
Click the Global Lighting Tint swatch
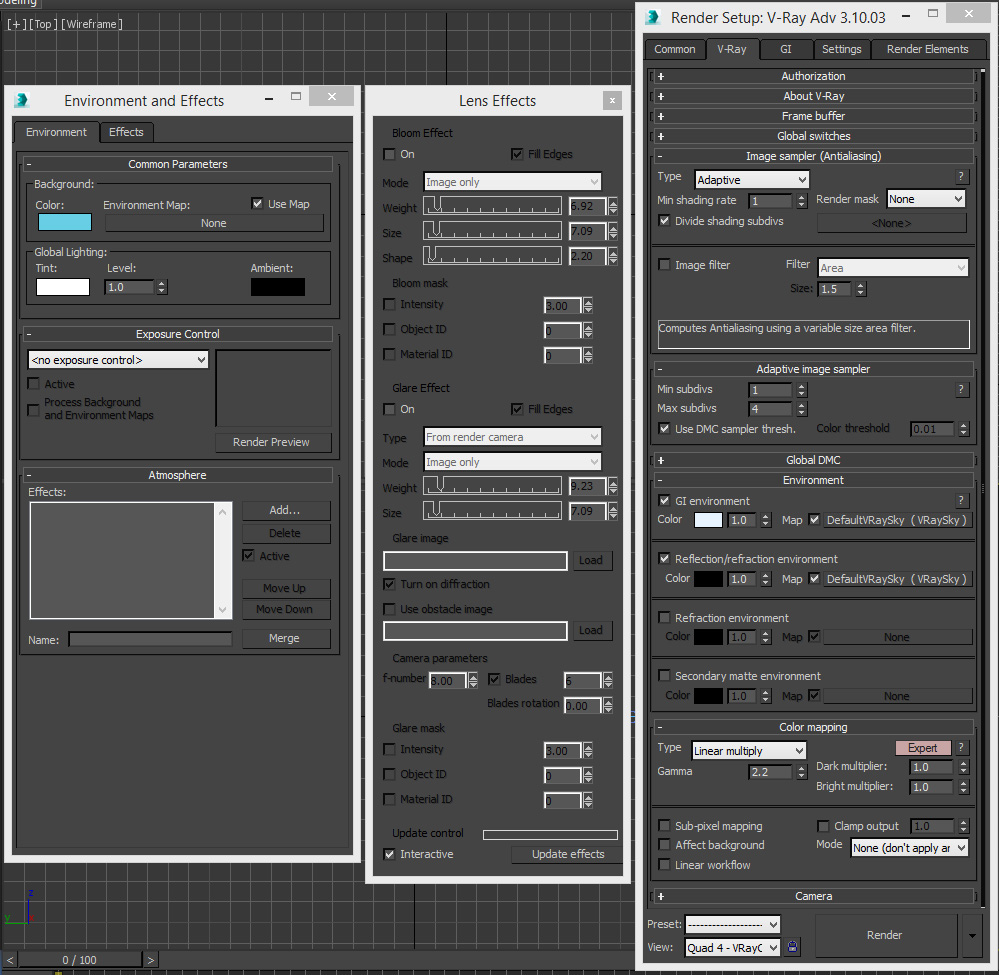pos(63,287)
